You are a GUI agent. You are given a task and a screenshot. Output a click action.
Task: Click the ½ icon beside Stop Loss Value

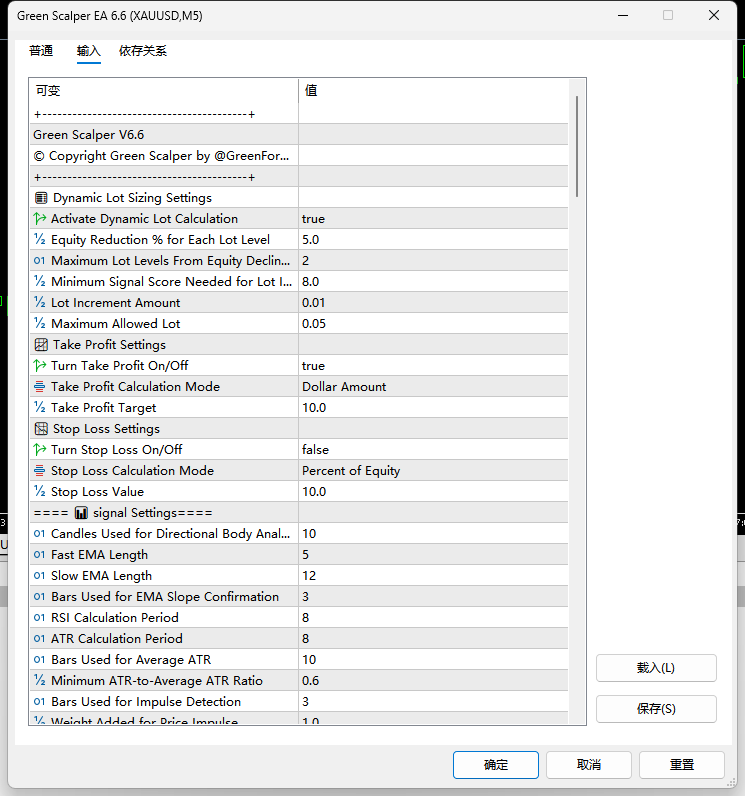[x=40, y=491]
